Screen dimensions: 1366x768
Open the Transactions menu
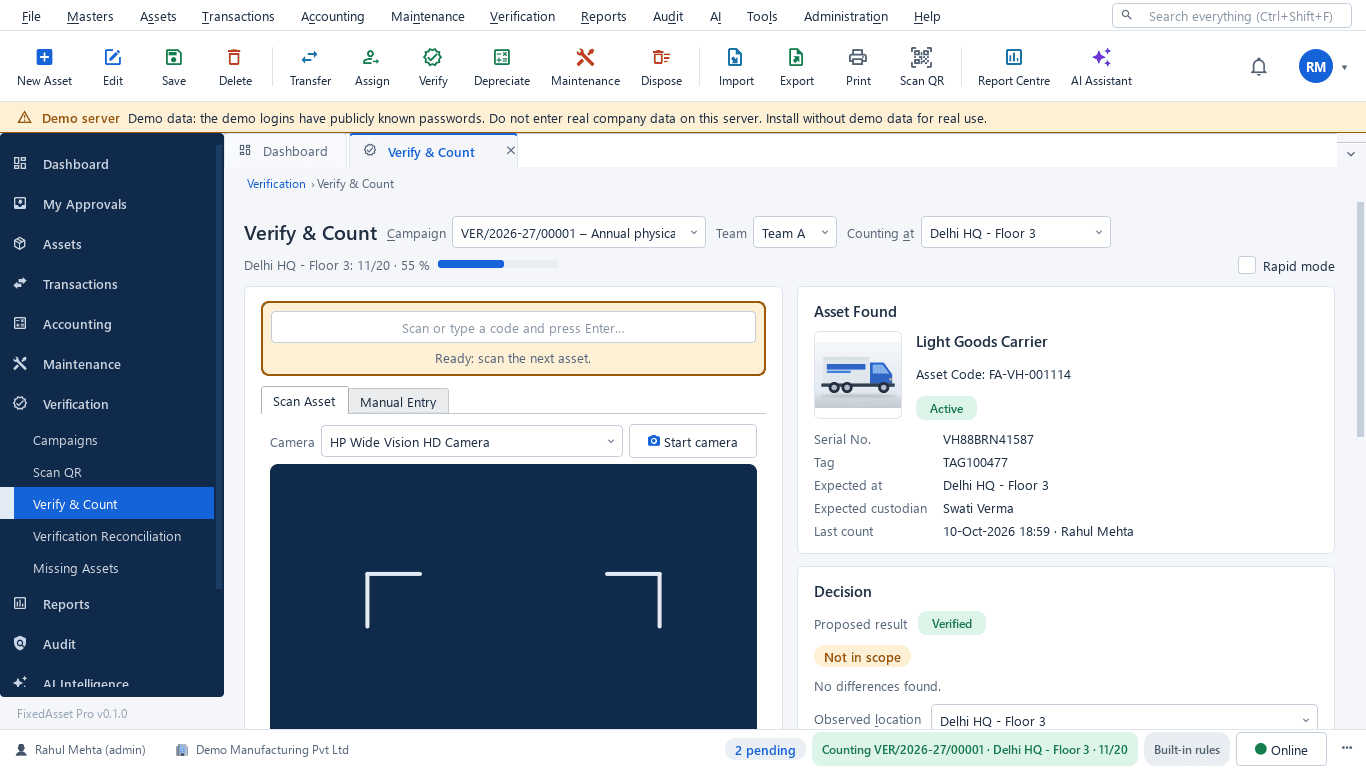(x=238, y=16)
